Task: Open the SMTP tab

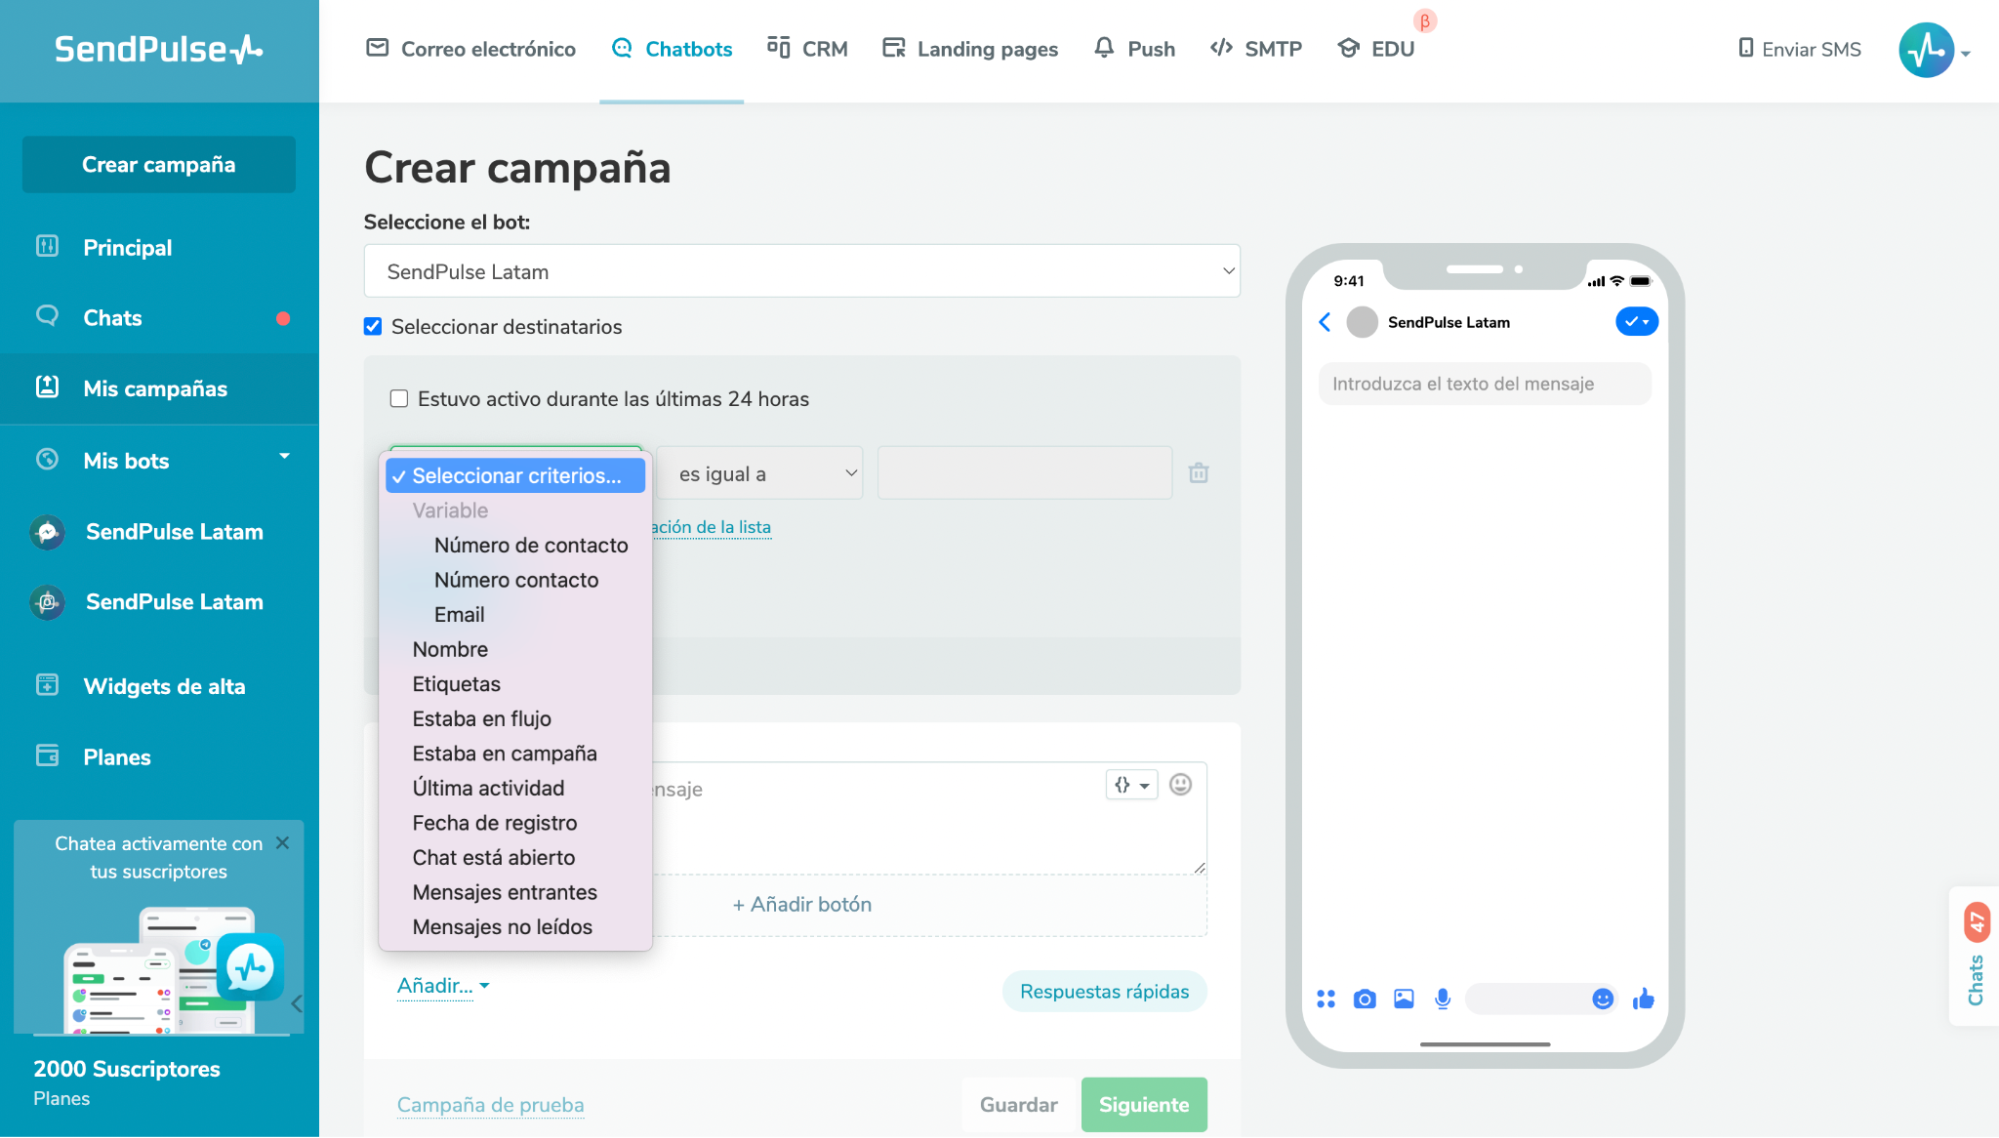Action: click(x=1256, y=49)
